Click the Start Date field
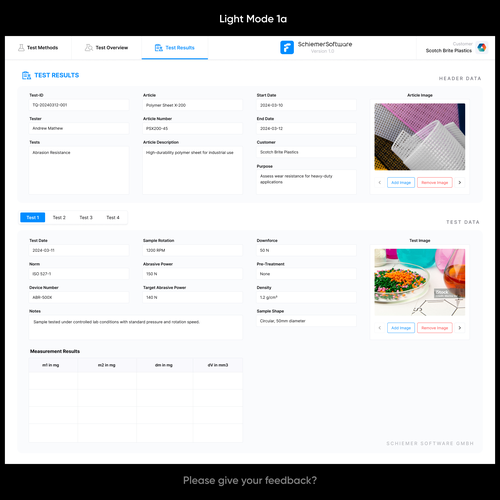Image resolution: width=500 pixels, height=500 pixels. coord(306,105)
